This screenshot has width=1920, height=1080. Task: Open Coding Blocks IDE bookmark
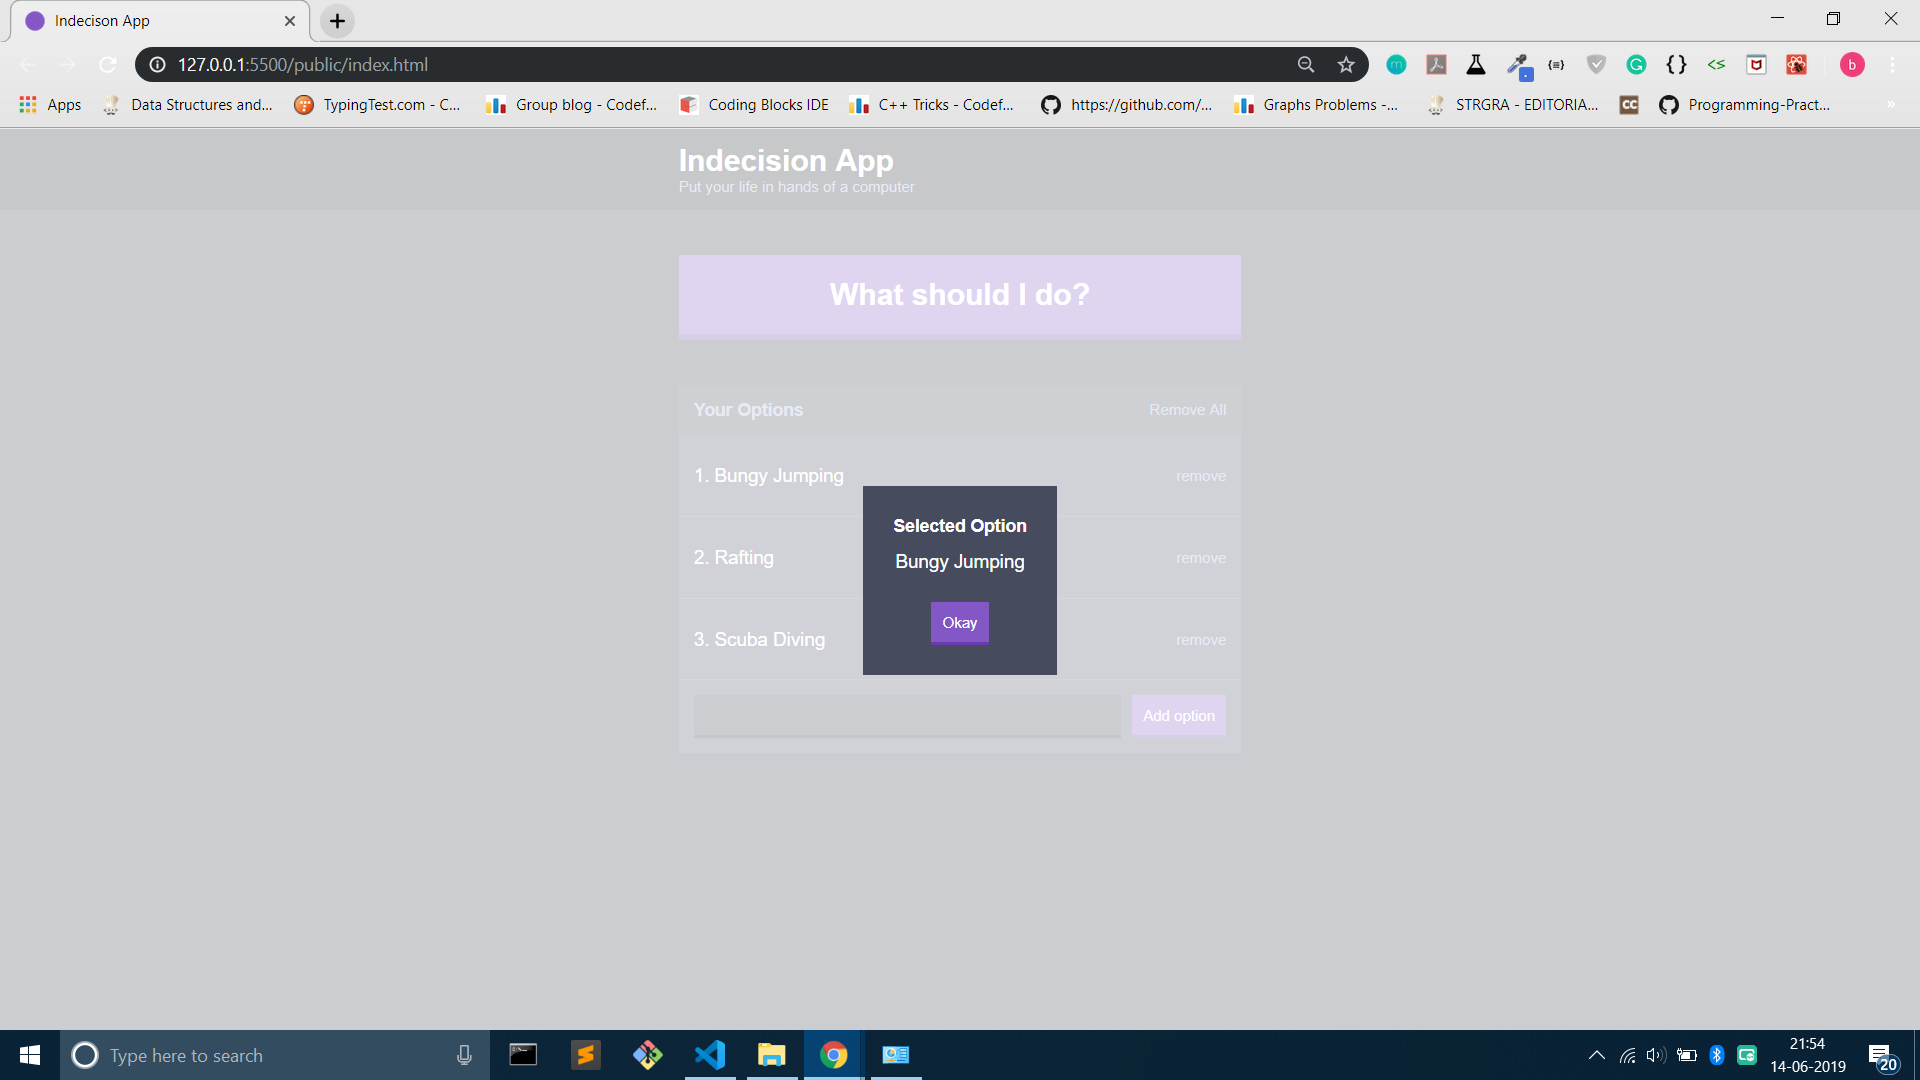coord(754,105)
